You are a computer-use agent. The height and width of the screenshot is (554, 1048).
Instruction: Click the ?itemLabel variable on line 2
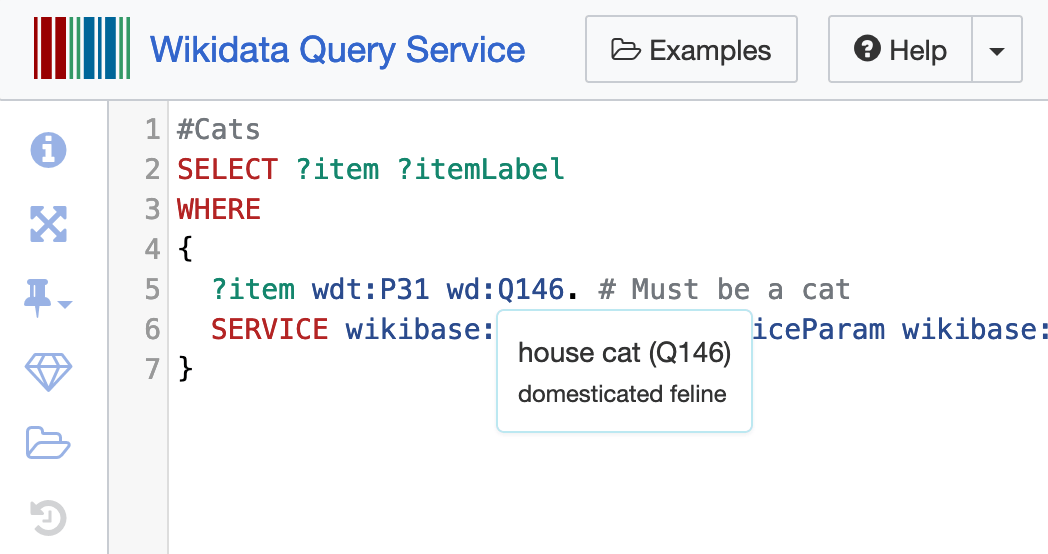(481, 169)
